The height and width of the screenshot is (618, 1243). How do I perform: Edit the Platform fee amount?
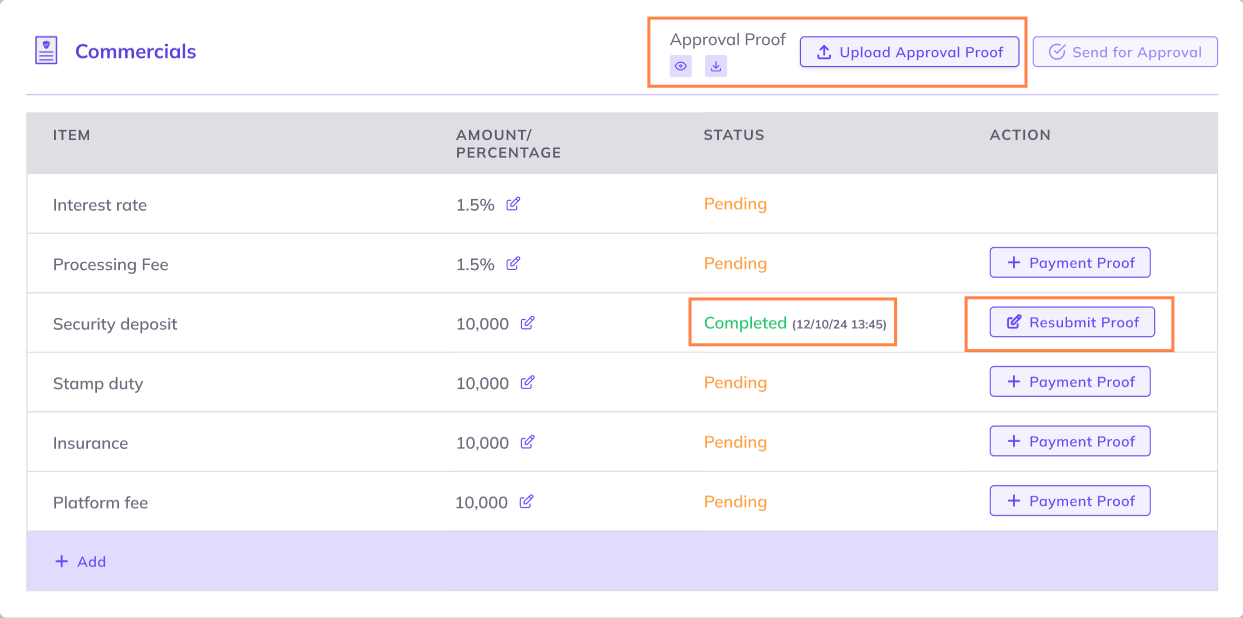pos(526,502)
